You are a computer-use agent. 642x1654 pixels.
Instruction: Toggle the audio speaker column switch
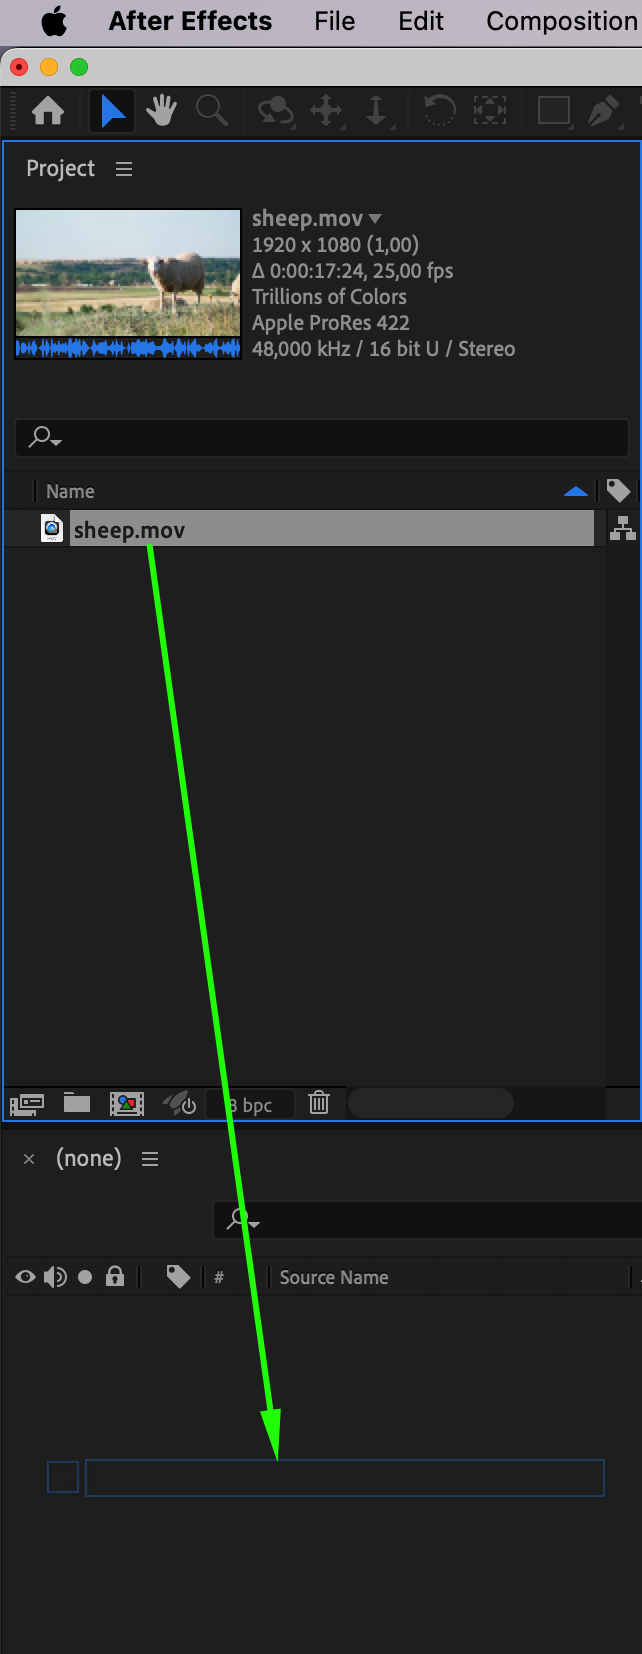pyautogui.click(x=55, y=1277)
